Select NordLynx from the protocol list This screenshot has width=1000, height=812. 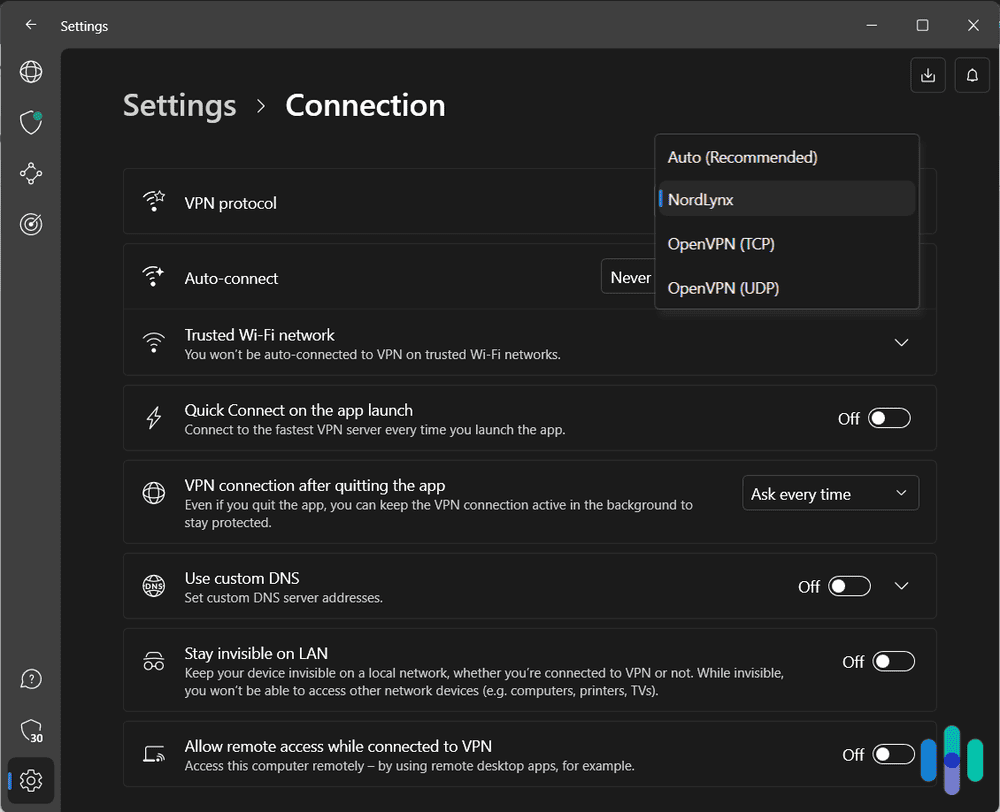click(x=787, y=199)
